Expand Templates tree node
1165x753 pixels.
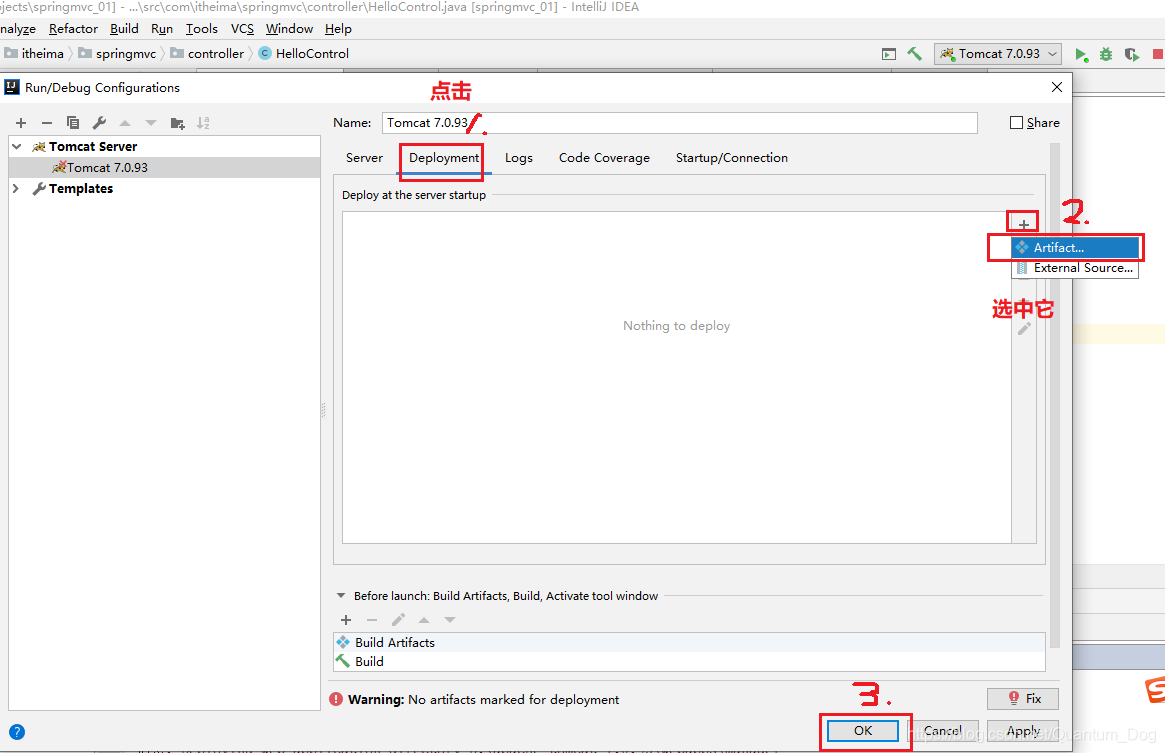tap(16, 189)
